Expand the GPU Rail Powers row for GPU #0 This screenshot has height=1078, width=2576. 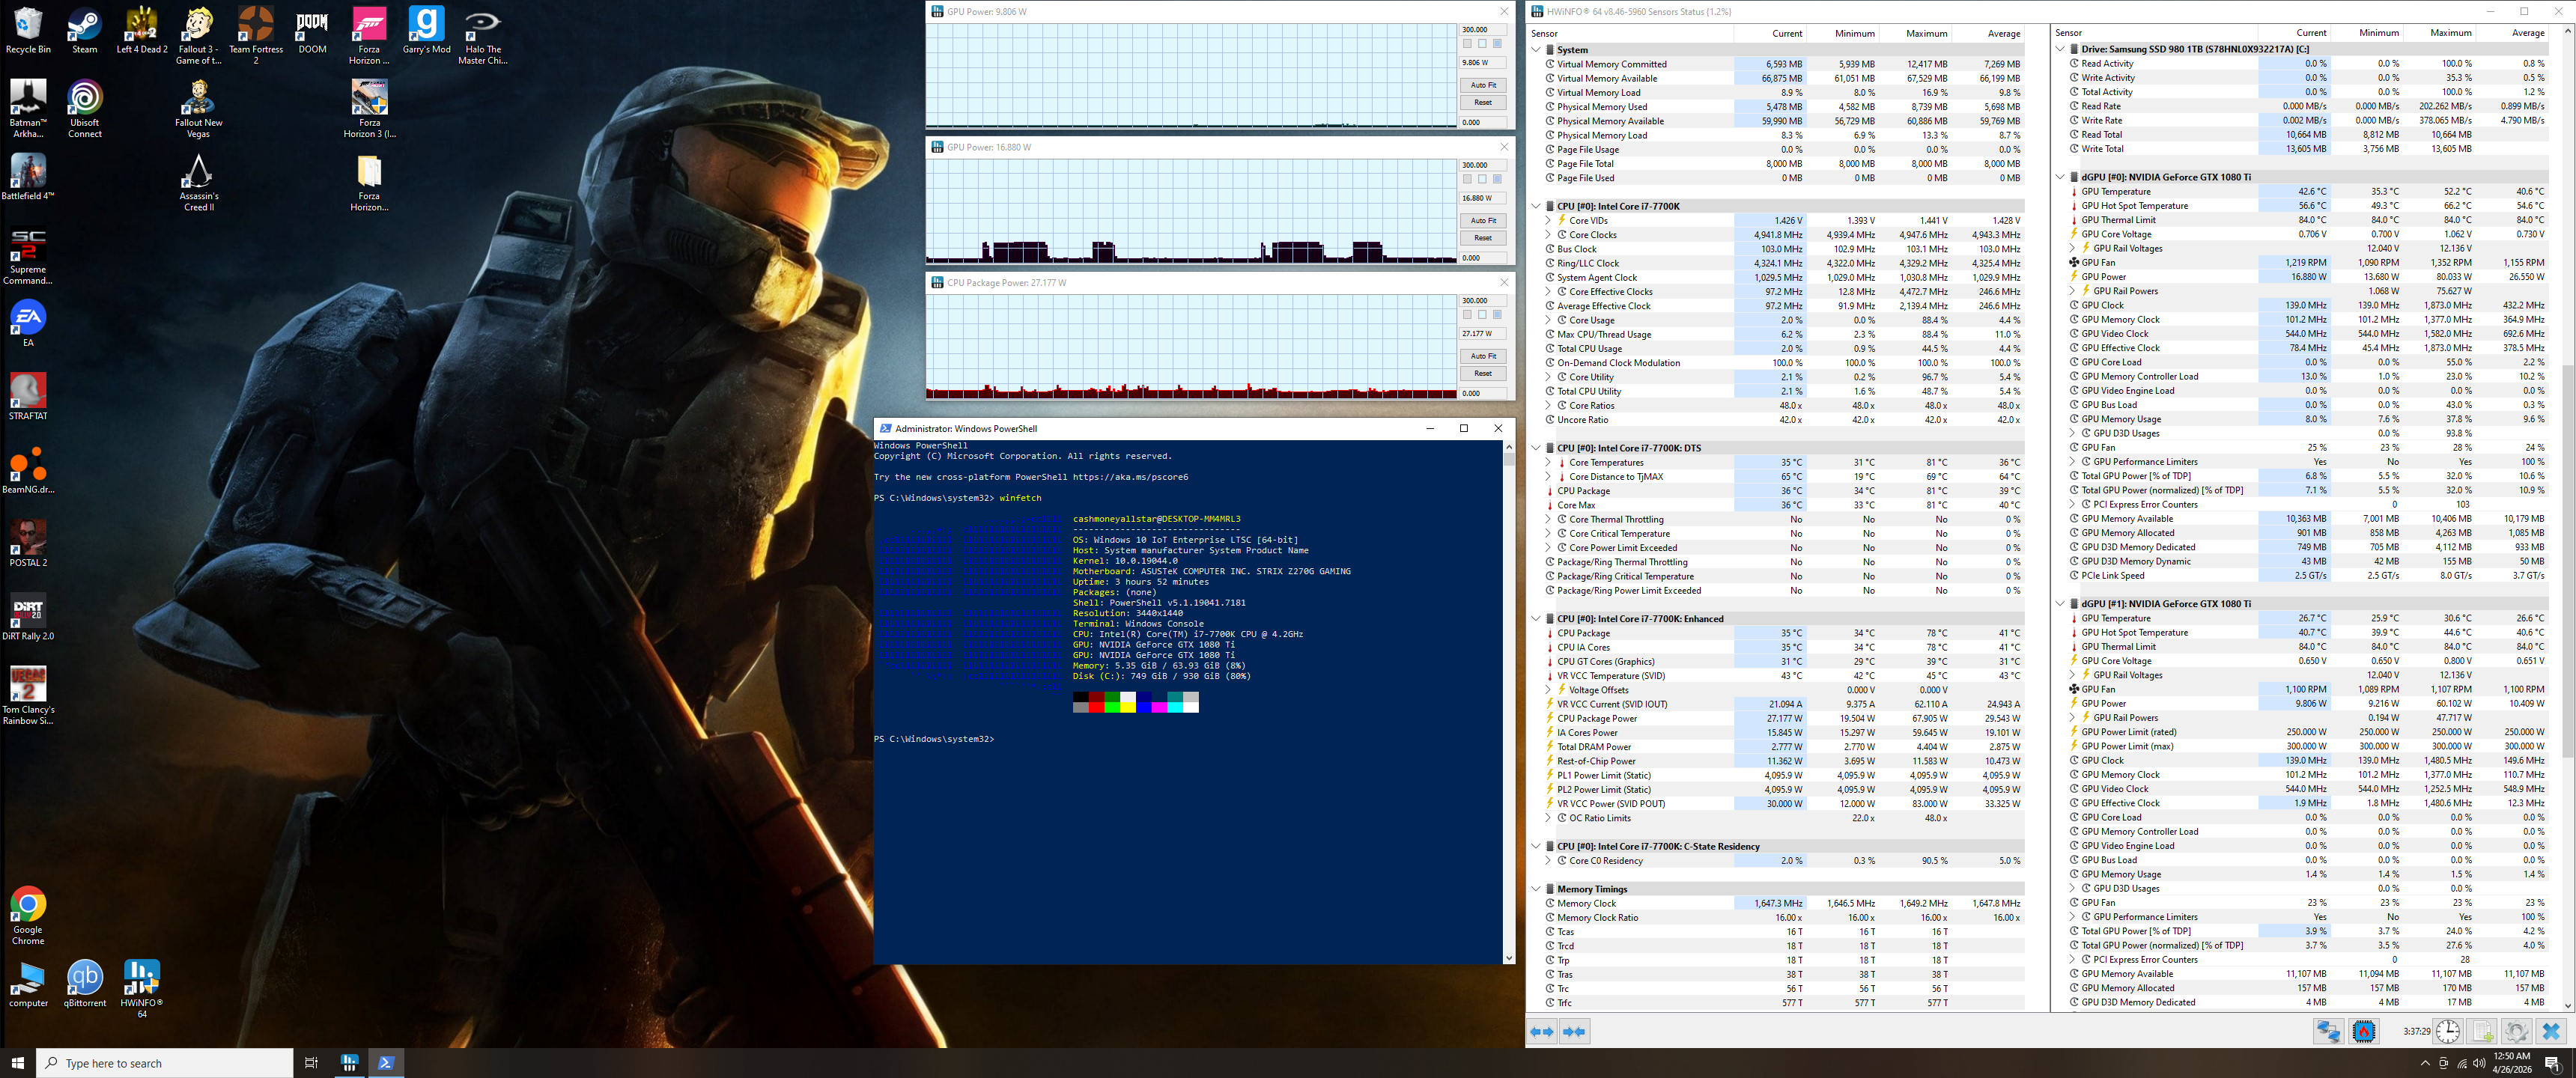2072,291
